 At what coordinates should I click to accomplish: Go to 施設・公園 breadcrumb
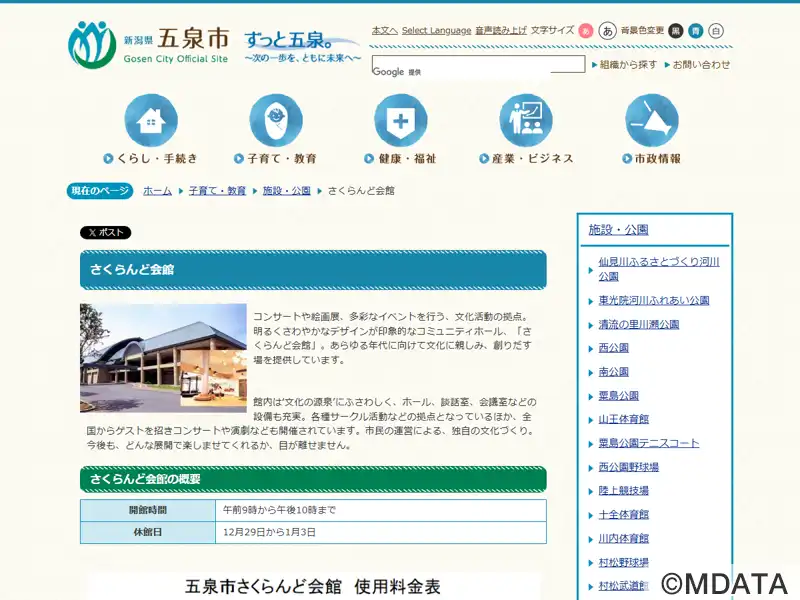point(287,191)
